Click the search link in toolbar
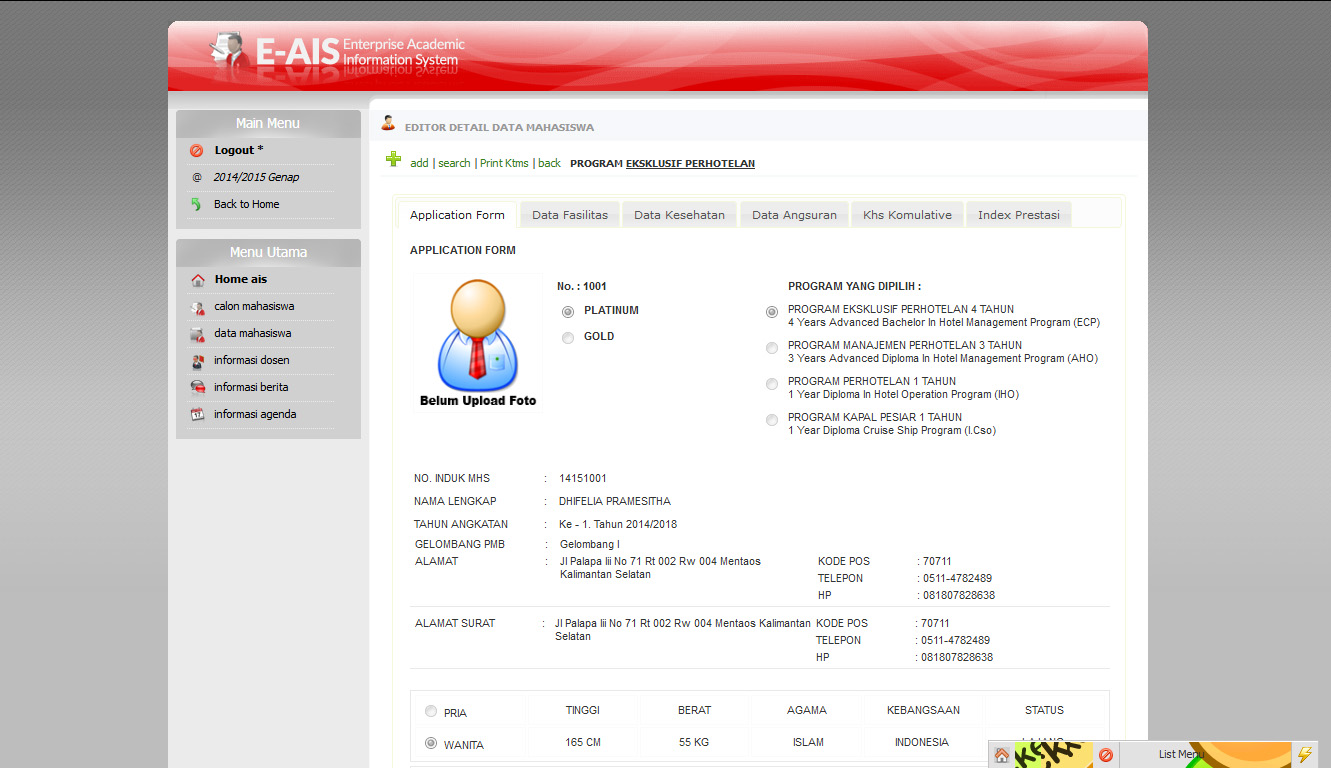This screenshot has height=768, width=1331. tap(454, 163)
